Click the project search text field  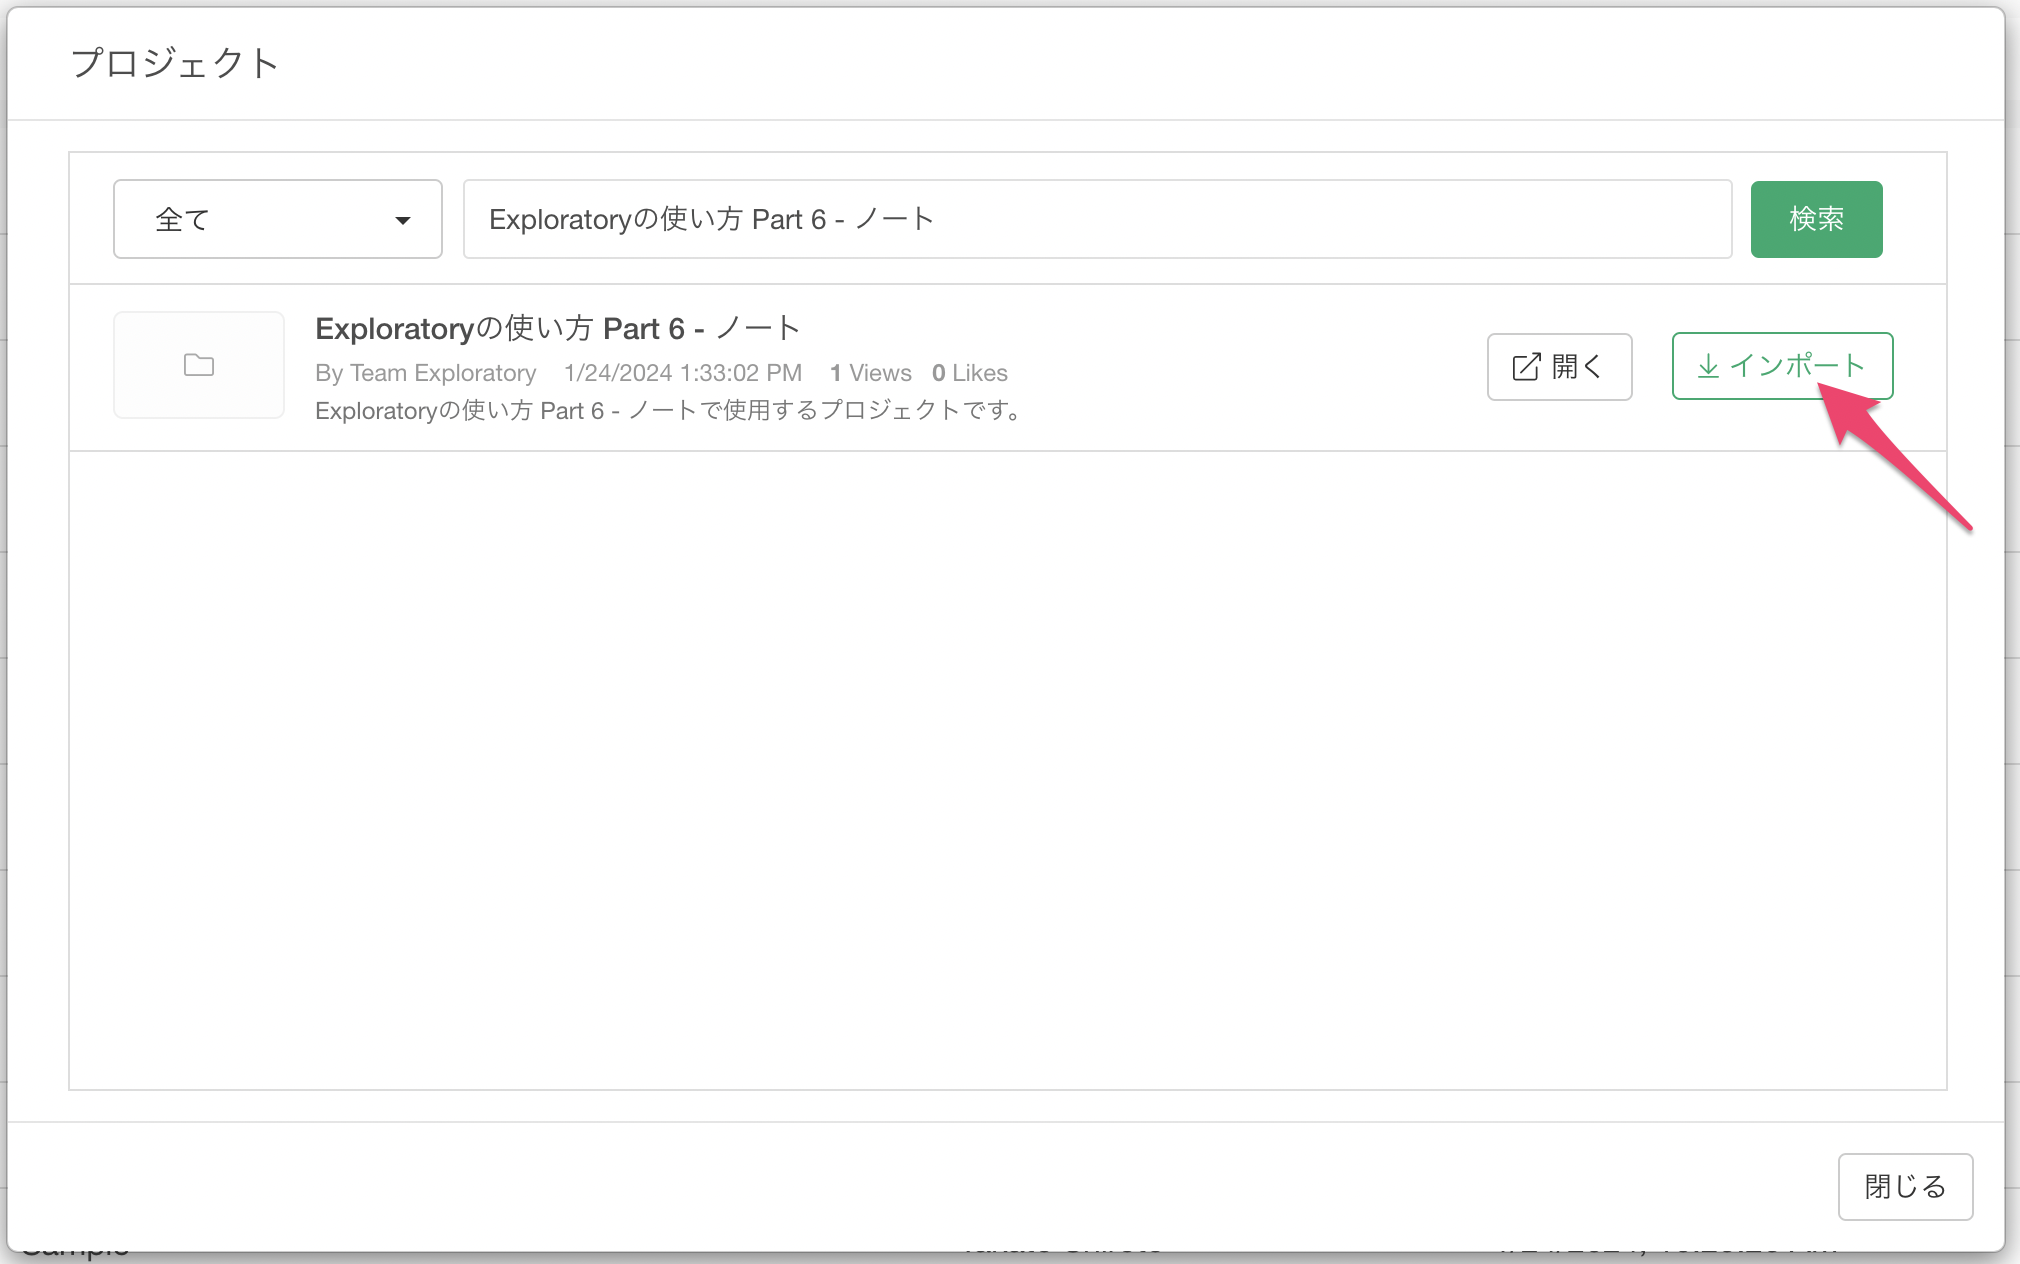(x=1097, y=219)
